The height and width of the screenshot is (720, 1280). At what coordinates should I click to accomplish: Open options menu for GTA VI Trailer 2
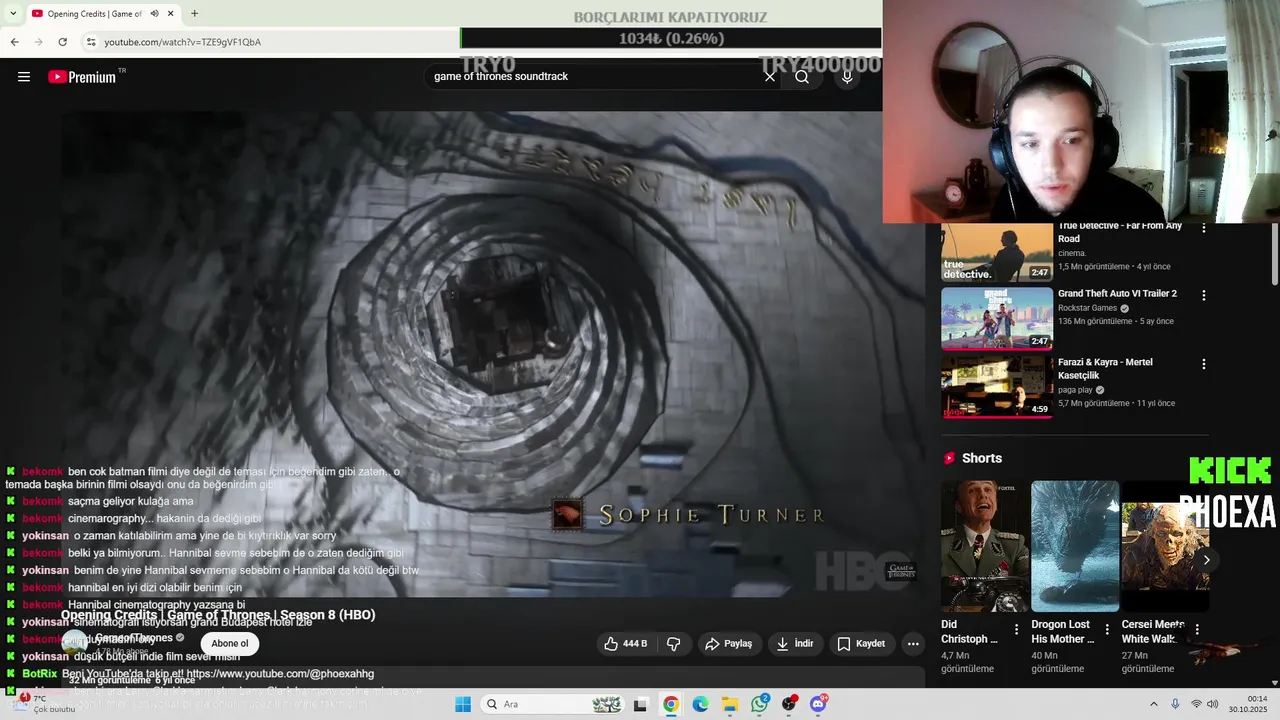coord(1204,296)
